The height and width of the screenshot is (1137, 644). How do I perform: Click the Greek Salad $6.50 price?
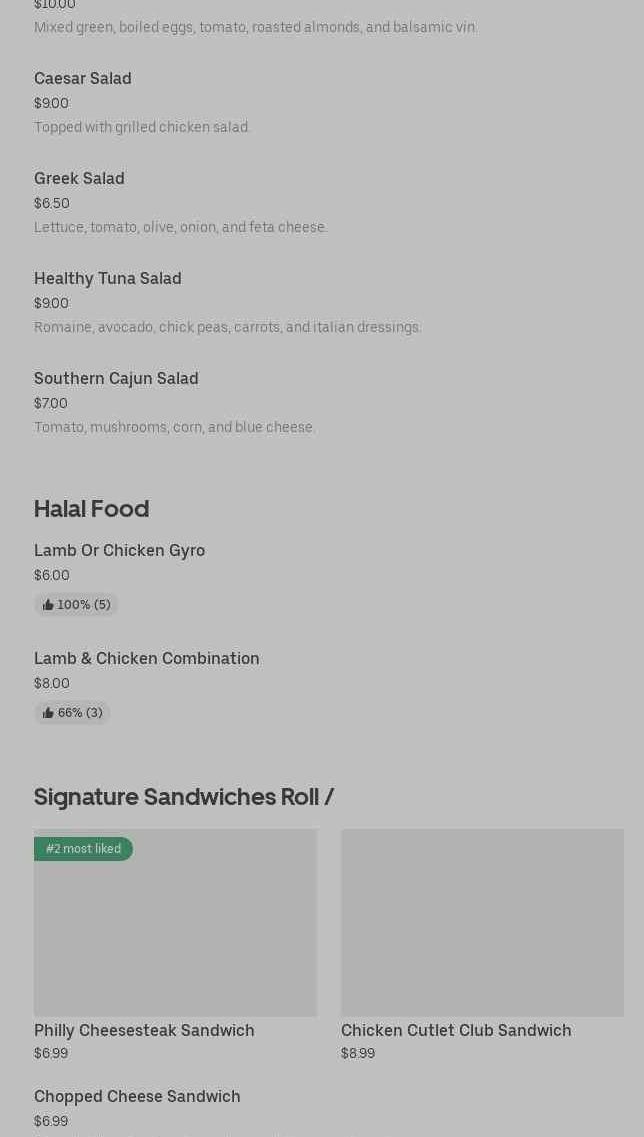pos(51,203)
